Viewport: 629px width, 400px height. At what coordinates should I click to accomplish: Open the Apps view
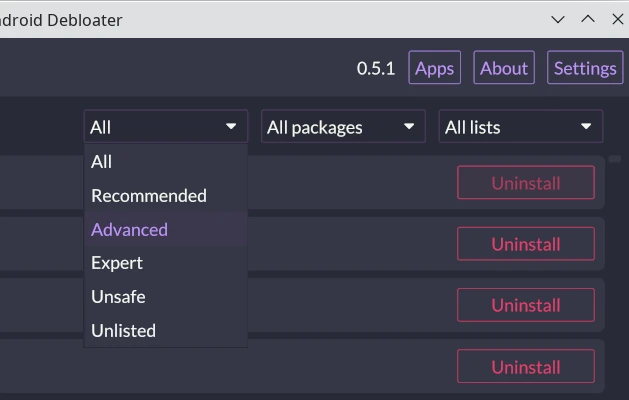(434, 68)
